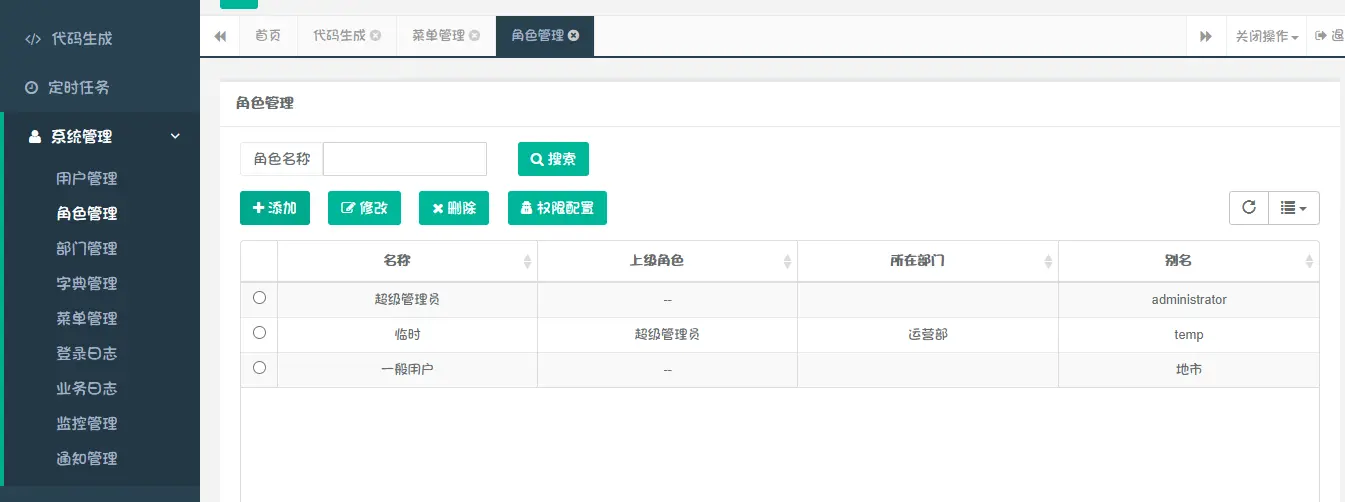The image size is (1345, 502).
Task: Sort by the 别名 column header
Action: [x=1189, y=261]
